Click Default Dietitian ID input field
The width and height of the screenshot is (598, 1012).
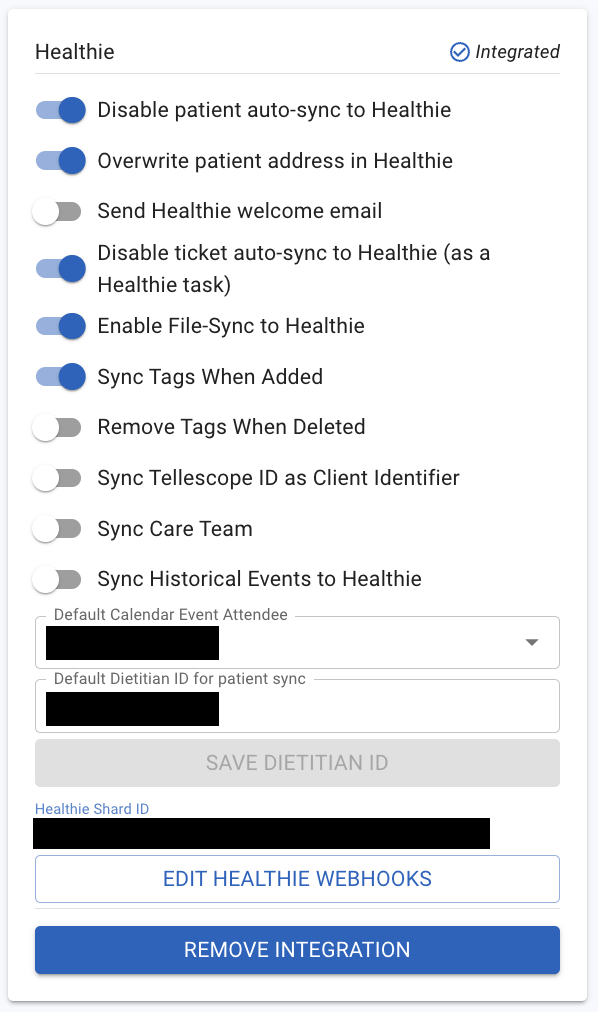point(297,706)
